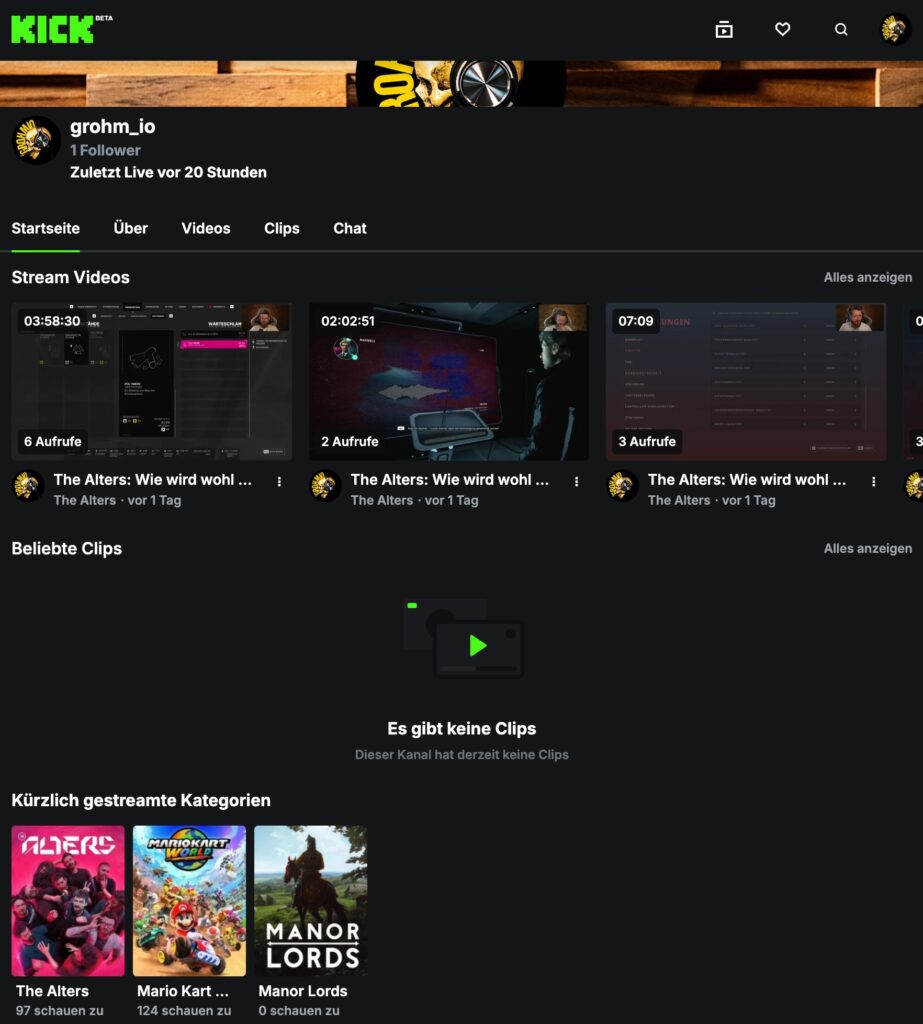Click the '0 schauen zu' viewer count

coord(299,1010)
